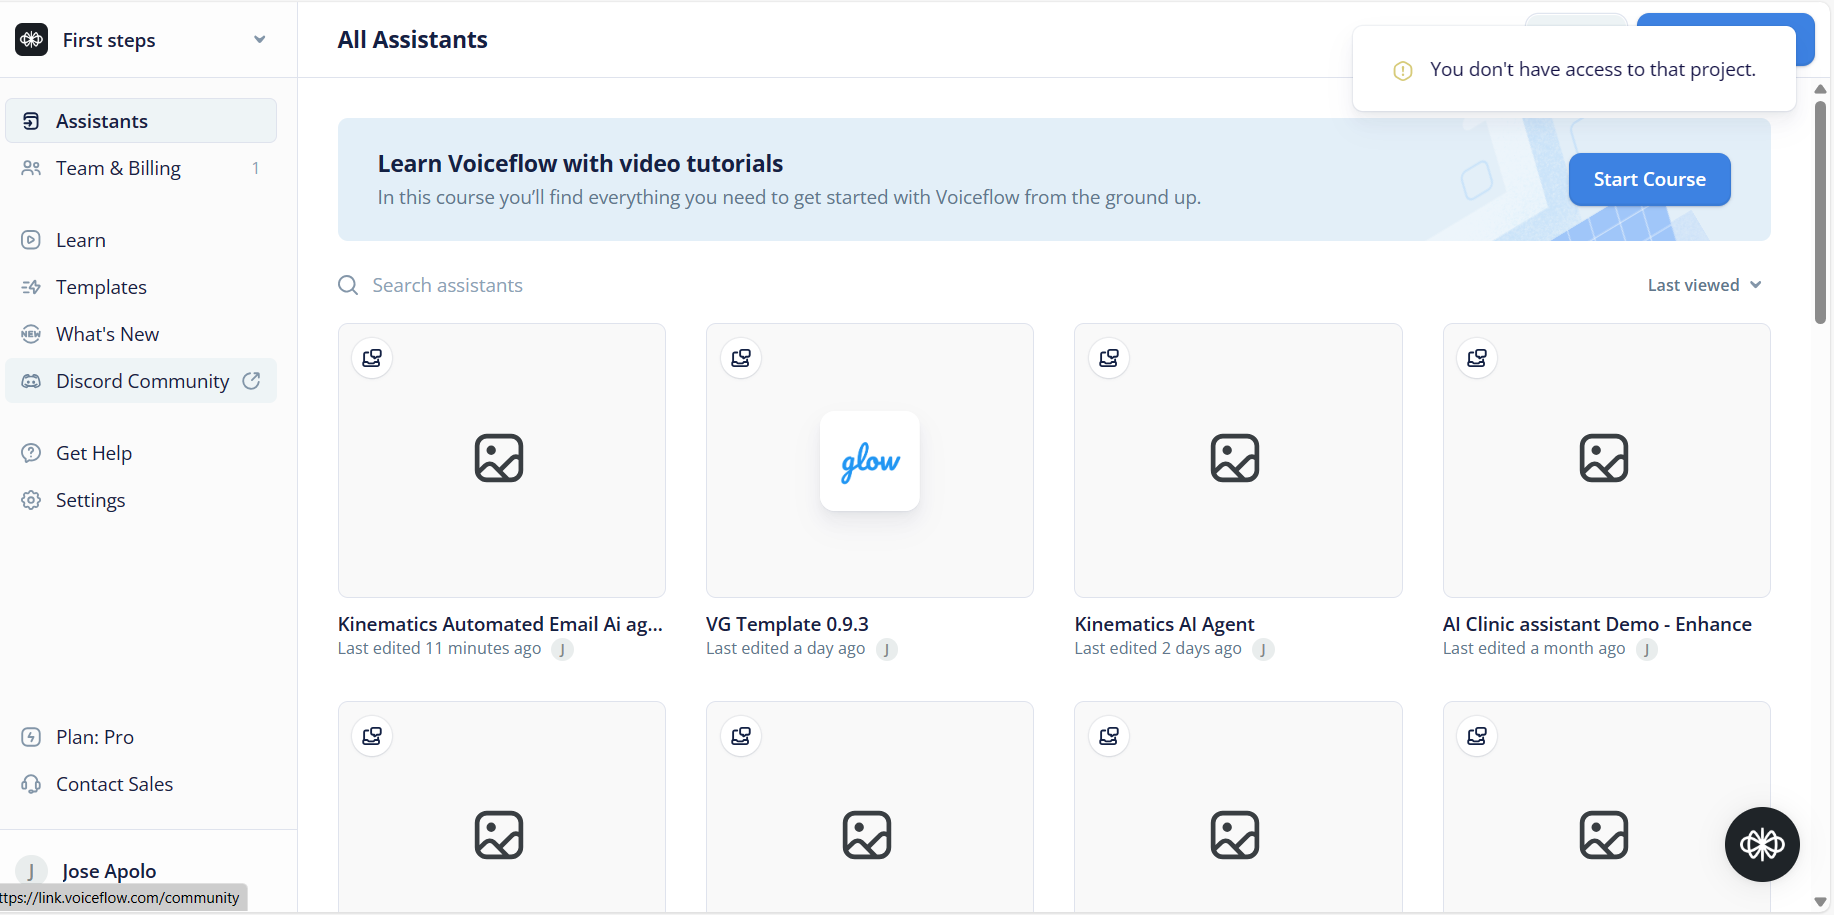Click the page vertical scrollbar
The image size is (1834, 915).
[1820, 212]
